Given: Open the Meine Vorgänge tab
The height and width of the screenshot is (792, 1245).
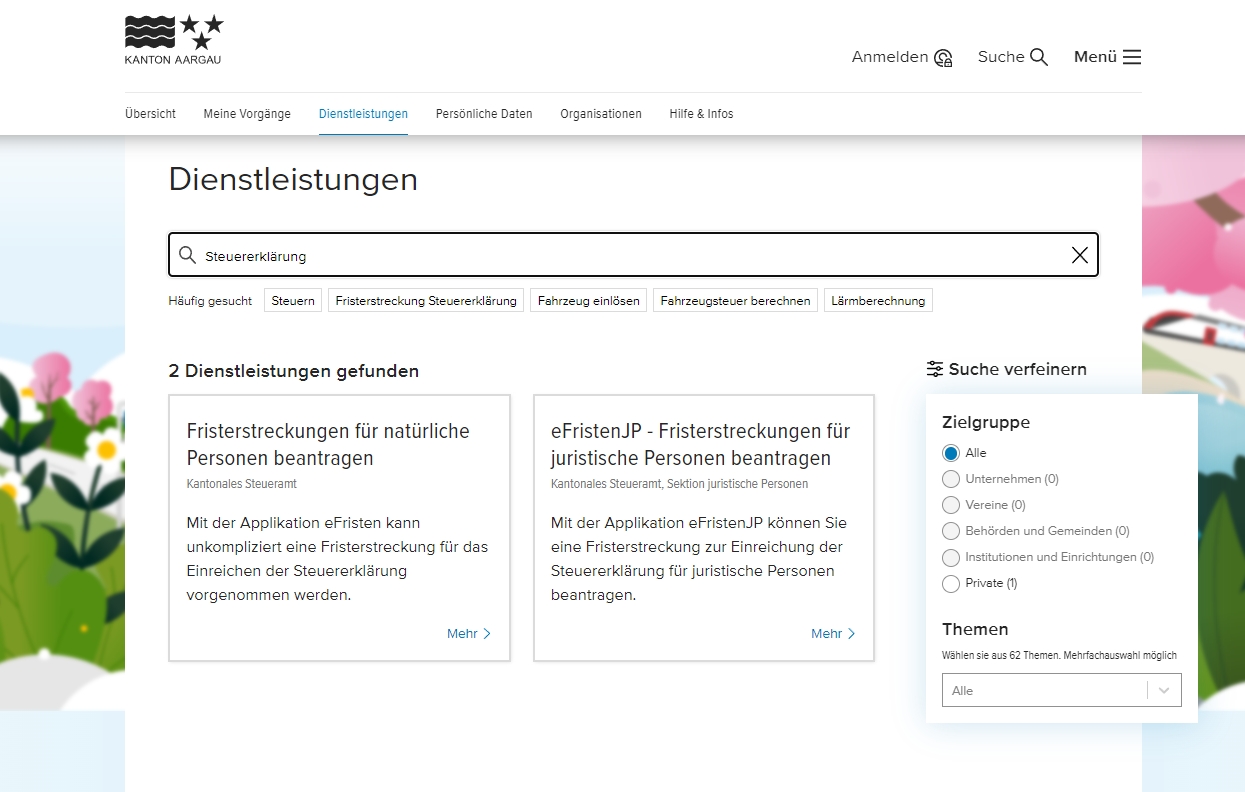Looking at the screenshot, I should 247,114.
